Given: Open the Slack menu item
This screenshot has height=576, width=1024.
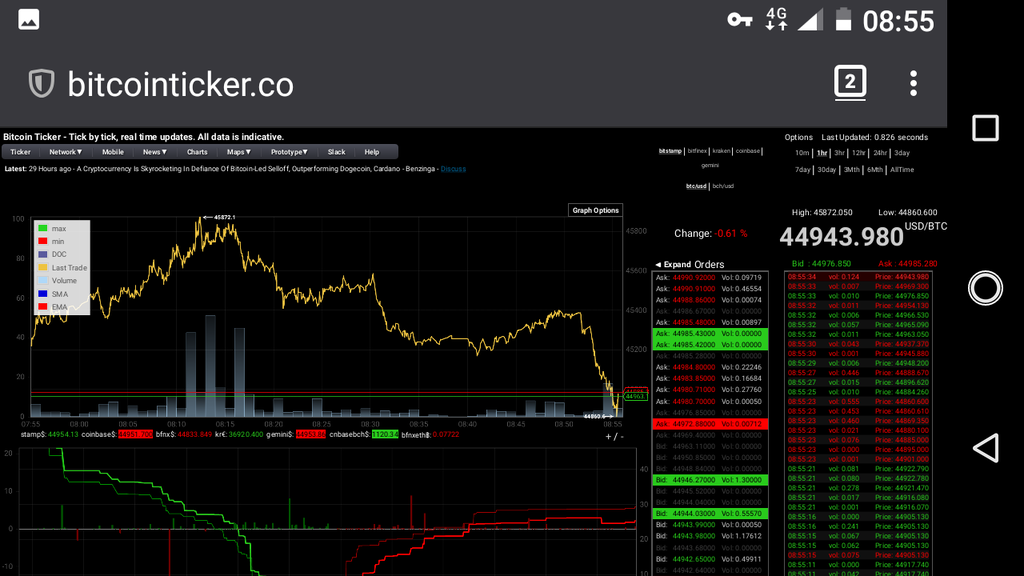Looking at the screenshot, I should tap(336, 152).
